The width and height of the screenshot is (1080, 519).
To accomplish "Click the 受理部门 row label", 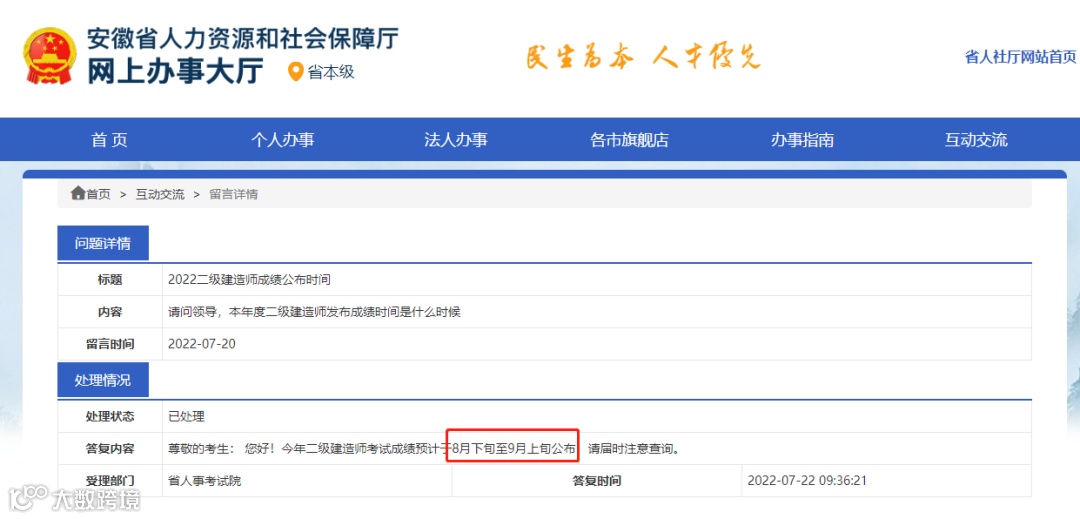I will pos(110,480).
